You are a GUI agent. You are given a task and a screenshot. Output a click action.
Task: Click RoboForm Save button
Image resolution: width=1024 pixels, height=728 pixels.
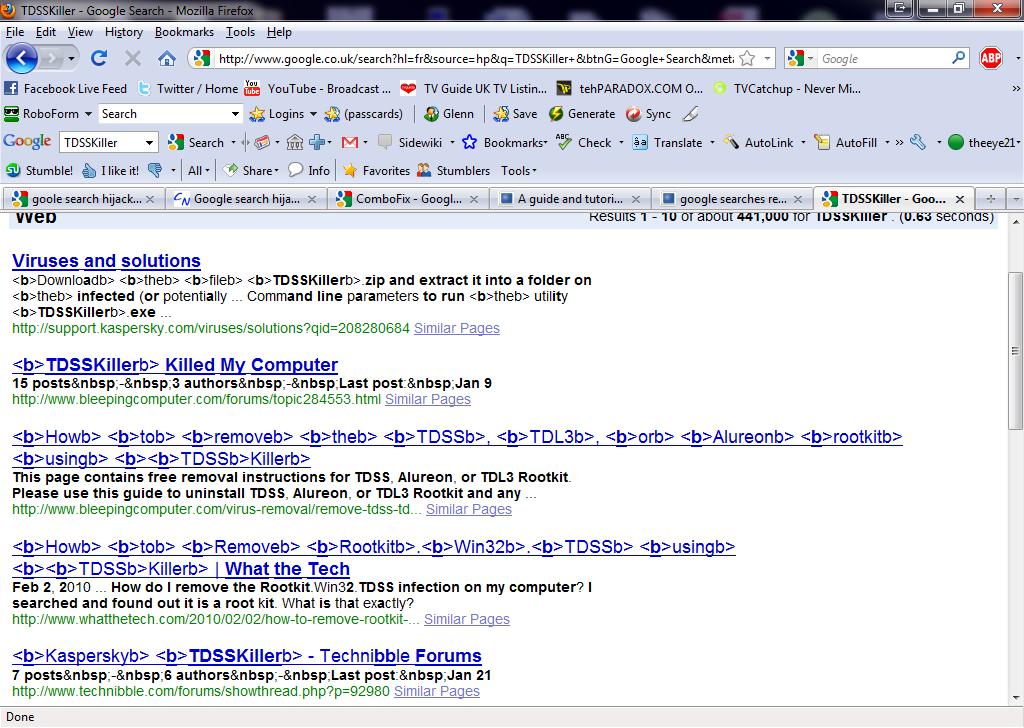515,114
